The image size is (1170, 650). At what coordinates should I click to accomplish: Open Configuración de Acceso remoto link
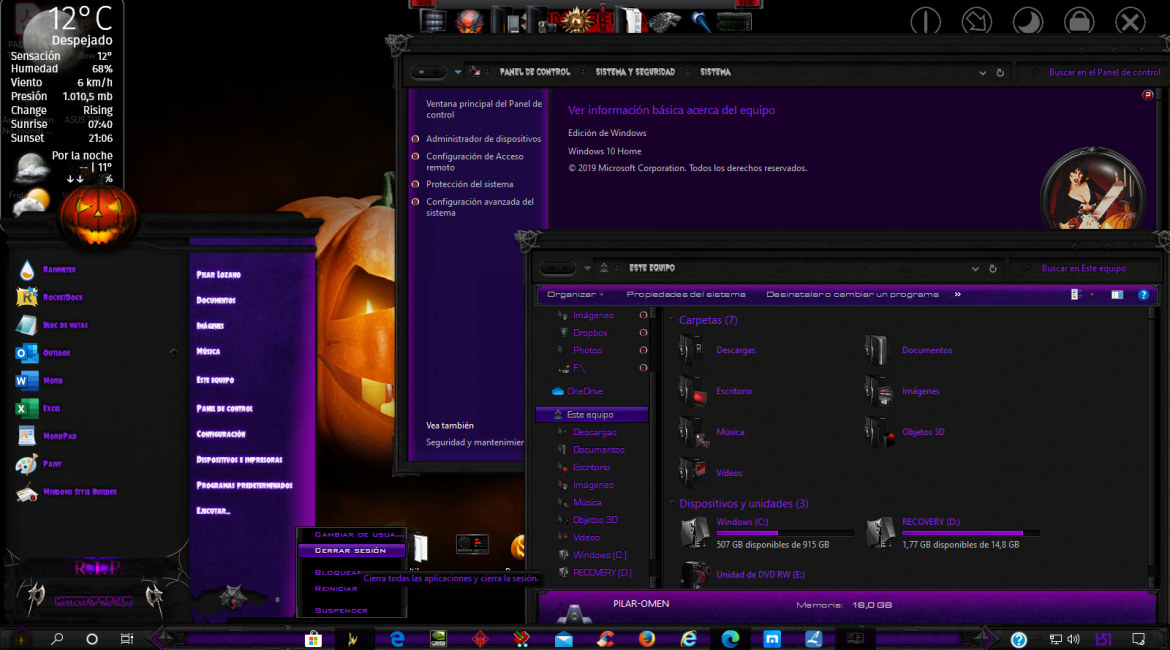coord(475,162)
